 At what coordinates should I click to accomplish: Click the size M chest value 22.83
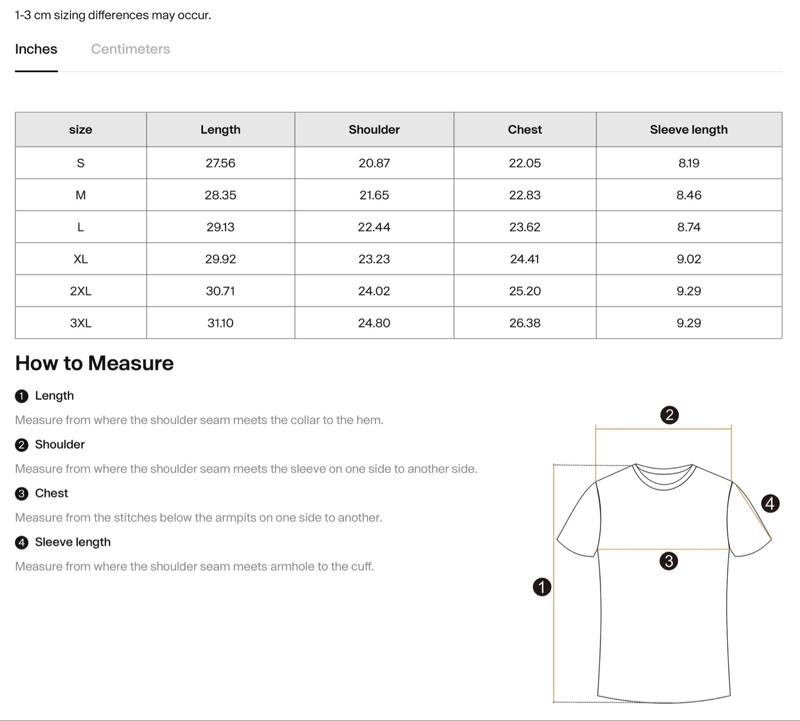[525, 195]
